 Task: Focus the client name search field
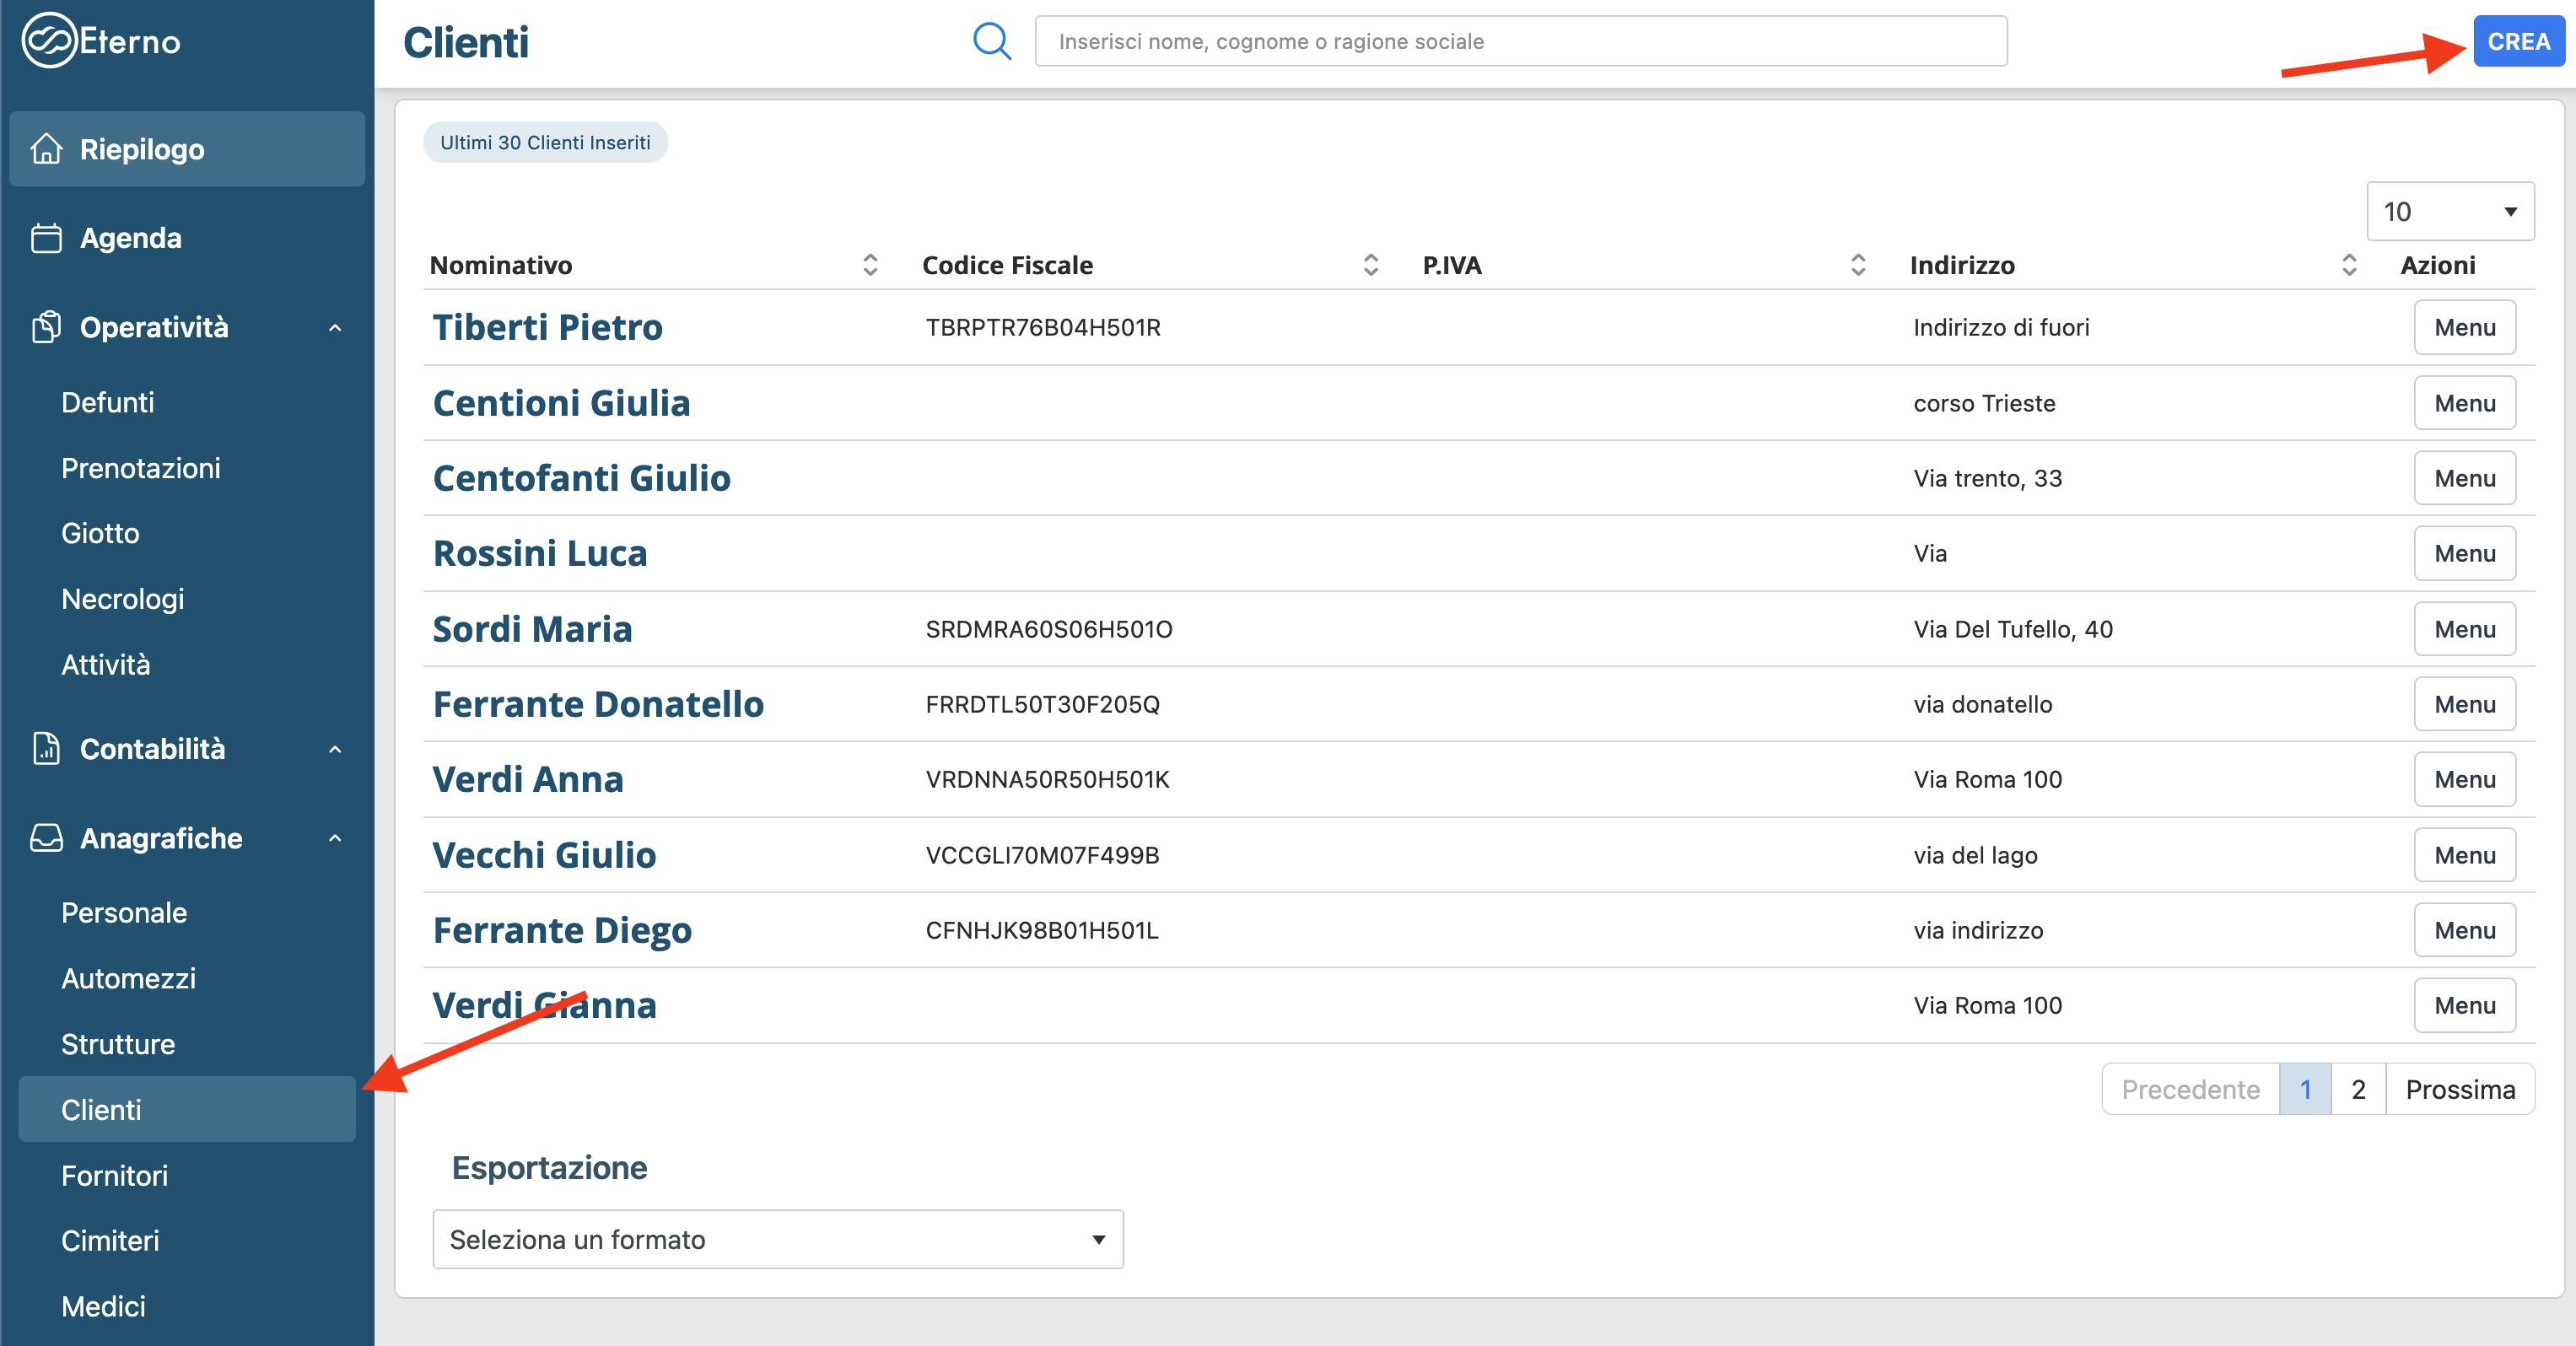coord(1520,41)
